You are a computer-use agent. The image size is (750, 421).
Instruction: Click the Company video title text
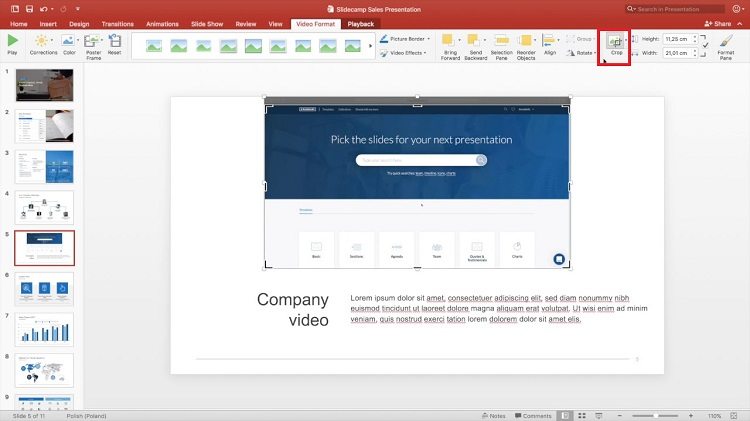click(x=293, y=310)
